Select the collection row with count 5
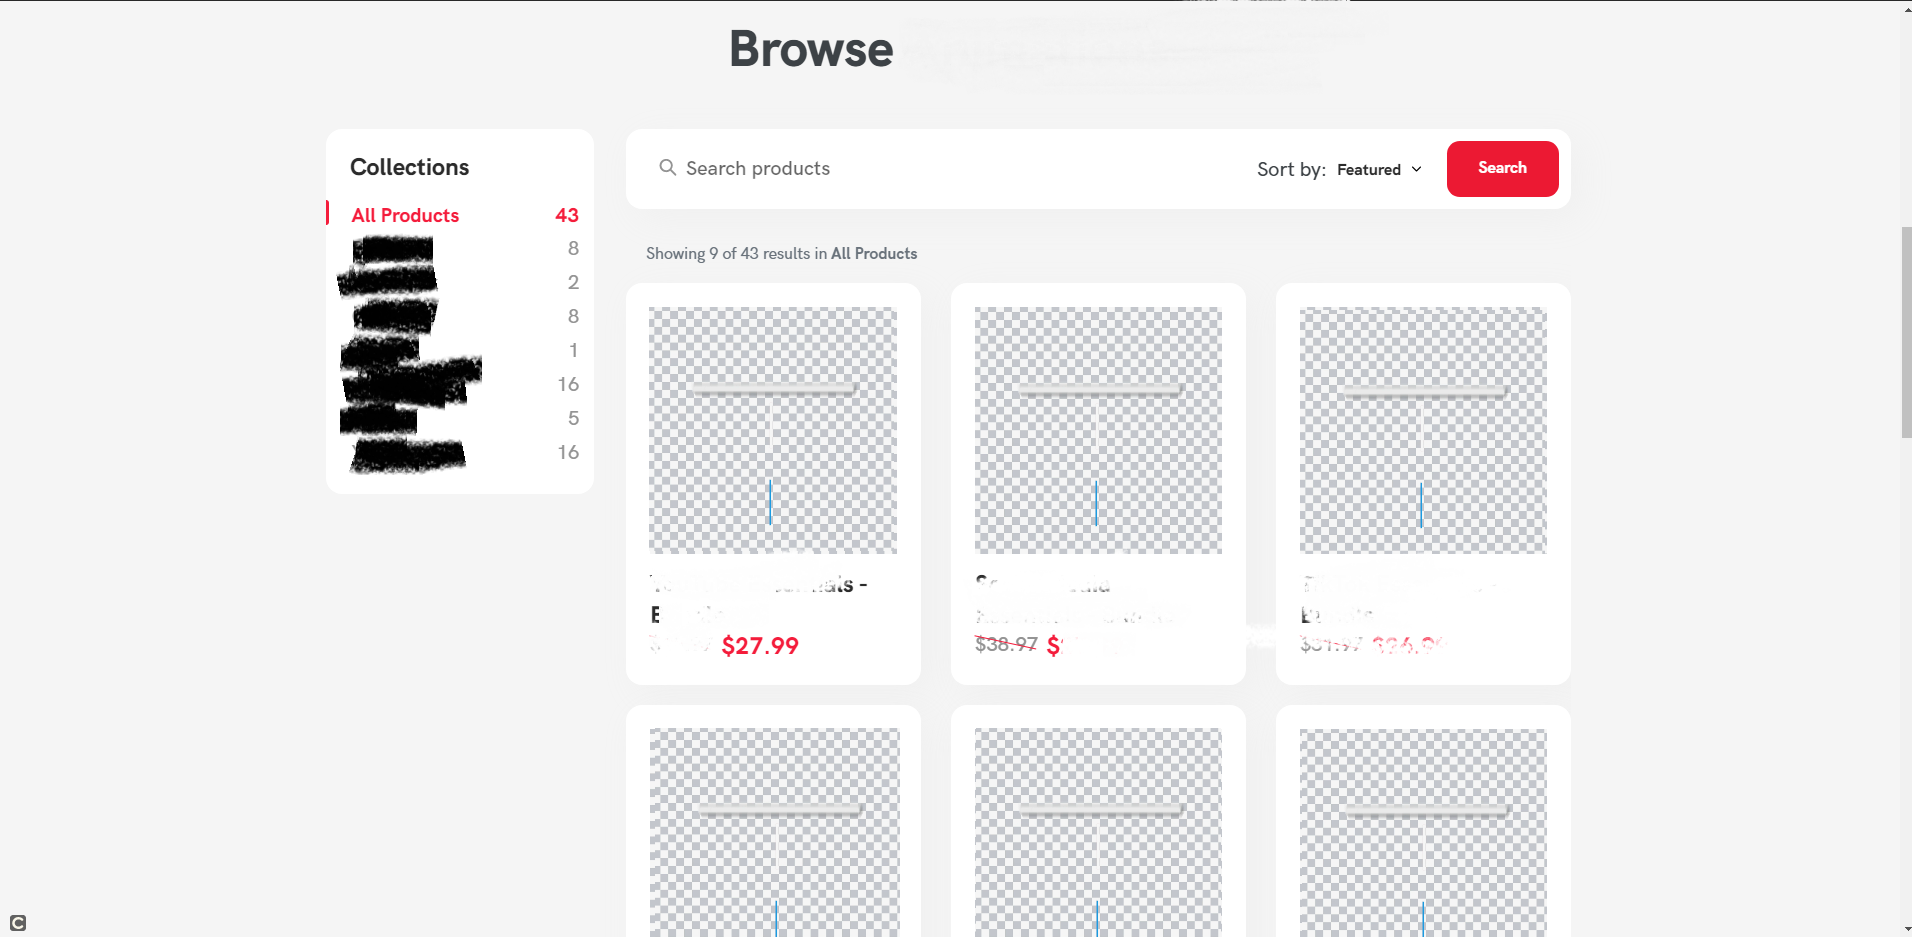Screen dimensions: 1912x937 click(x=460, y=418)
